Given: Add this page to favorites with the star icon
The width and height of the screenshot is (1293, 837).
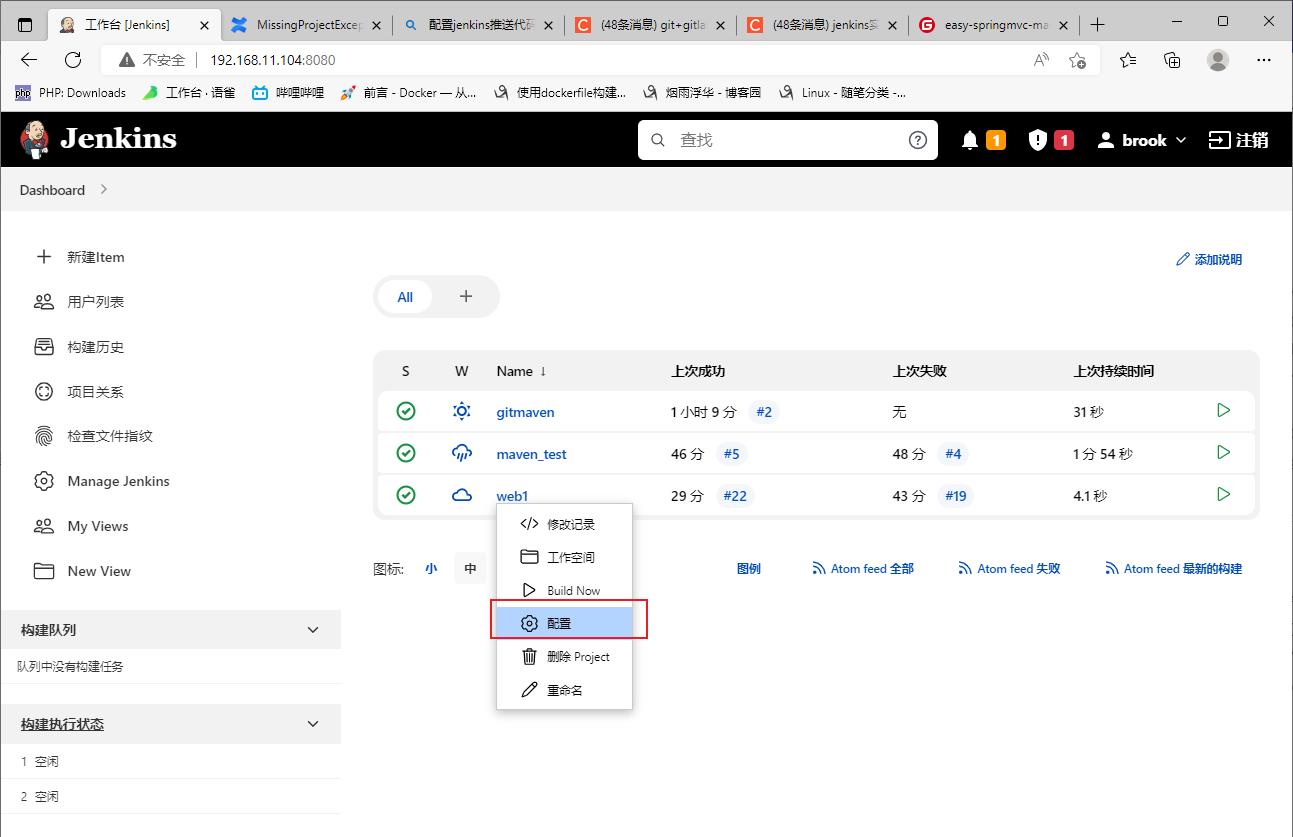Looking at the screenshot, I should point(1077,60).
